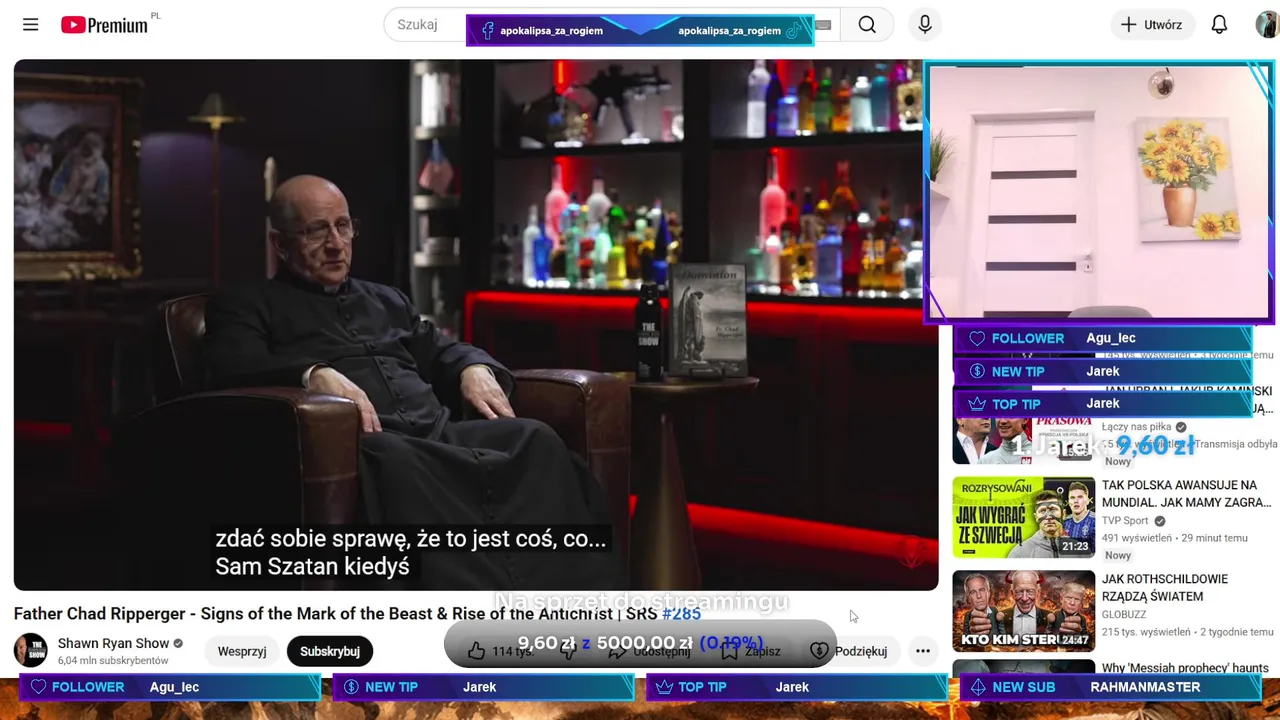Click the Wesprzyj join button
This screenshot has width=1280, height=720.
[x=242, y=651]
